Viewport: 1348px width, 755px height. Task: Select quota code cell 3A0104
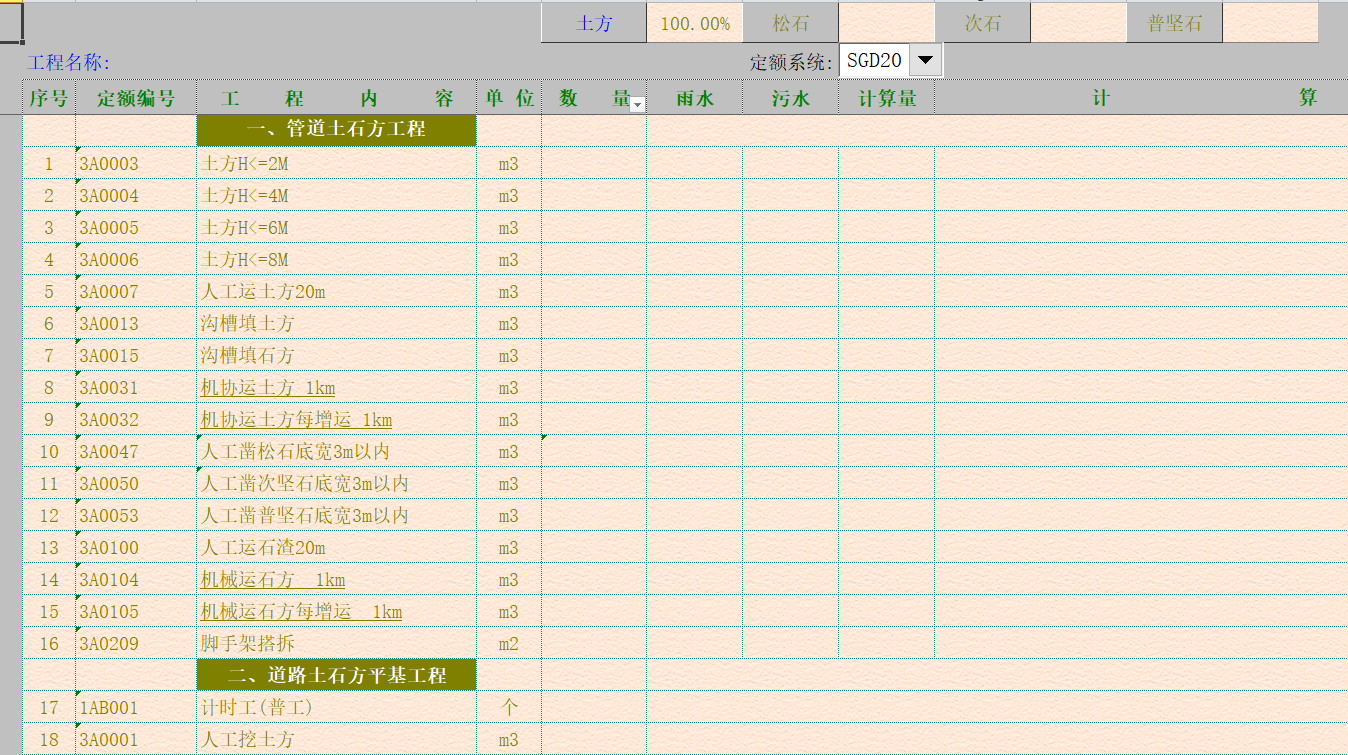[x=136, y=580]
